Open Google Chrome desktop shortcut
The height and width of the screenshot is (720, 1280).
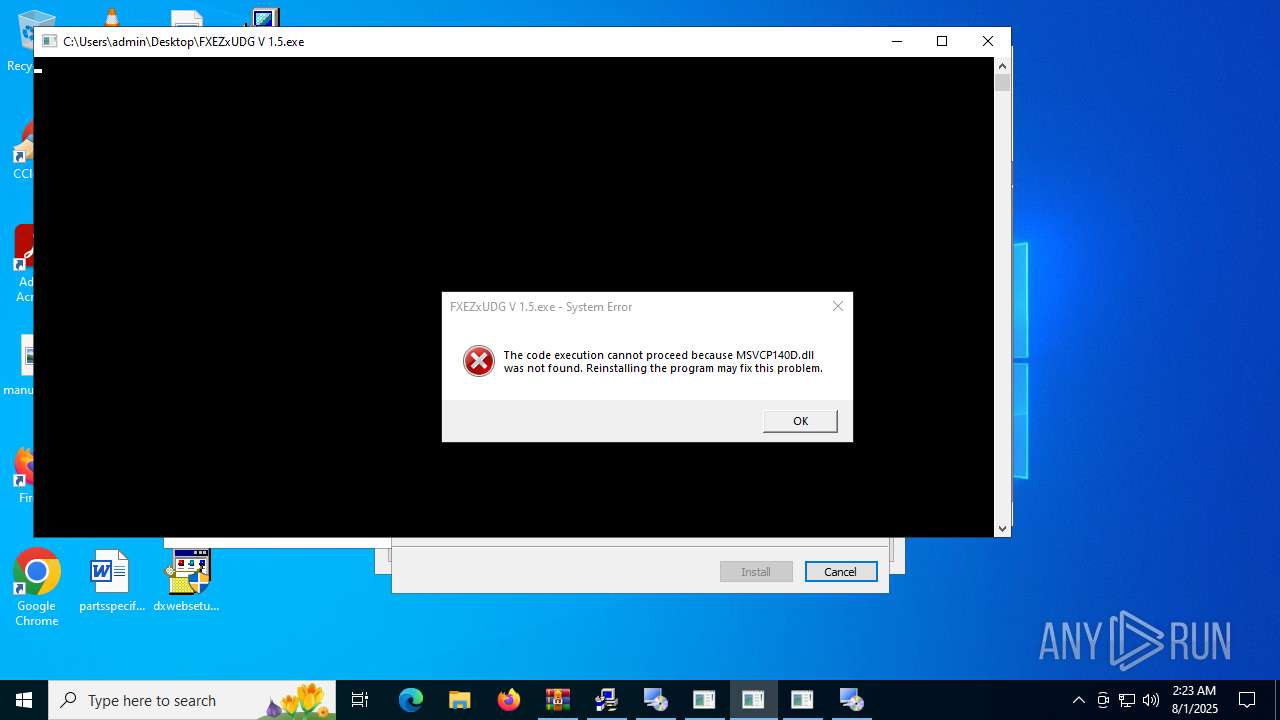[37, 588]
